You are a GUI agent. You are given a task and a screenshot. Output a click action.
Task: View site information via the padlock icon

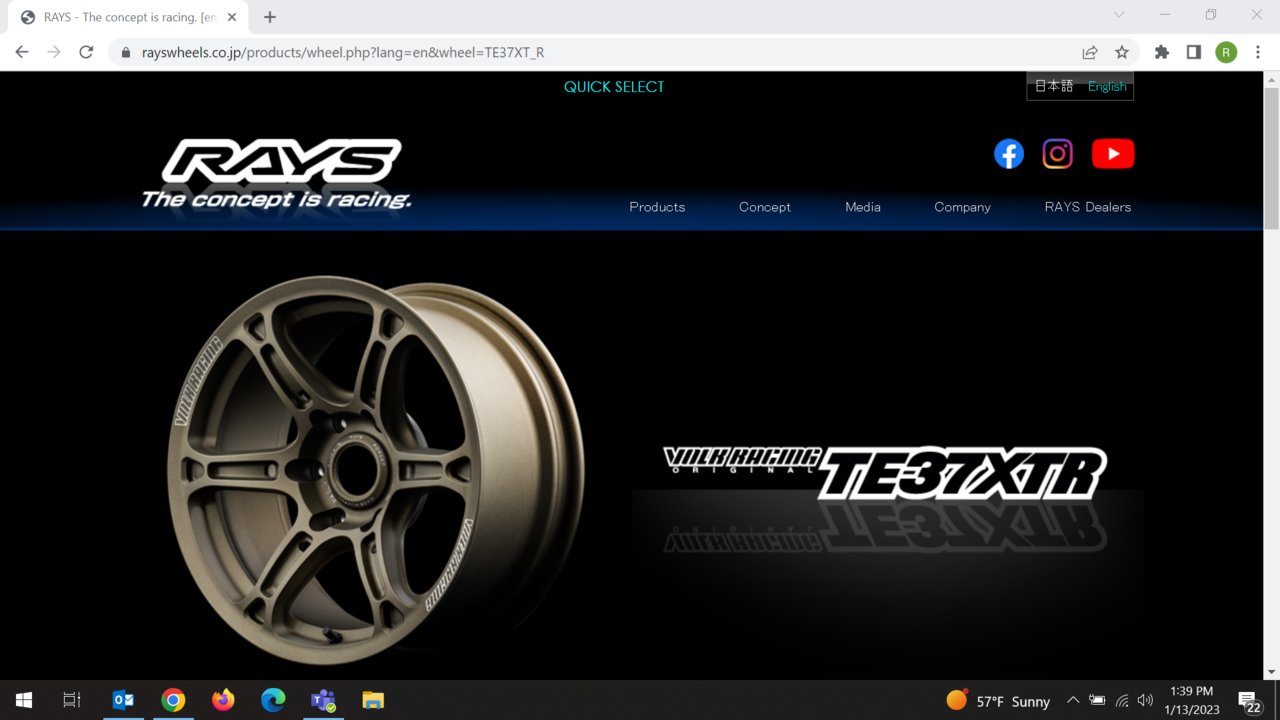[x=126, y=53]
